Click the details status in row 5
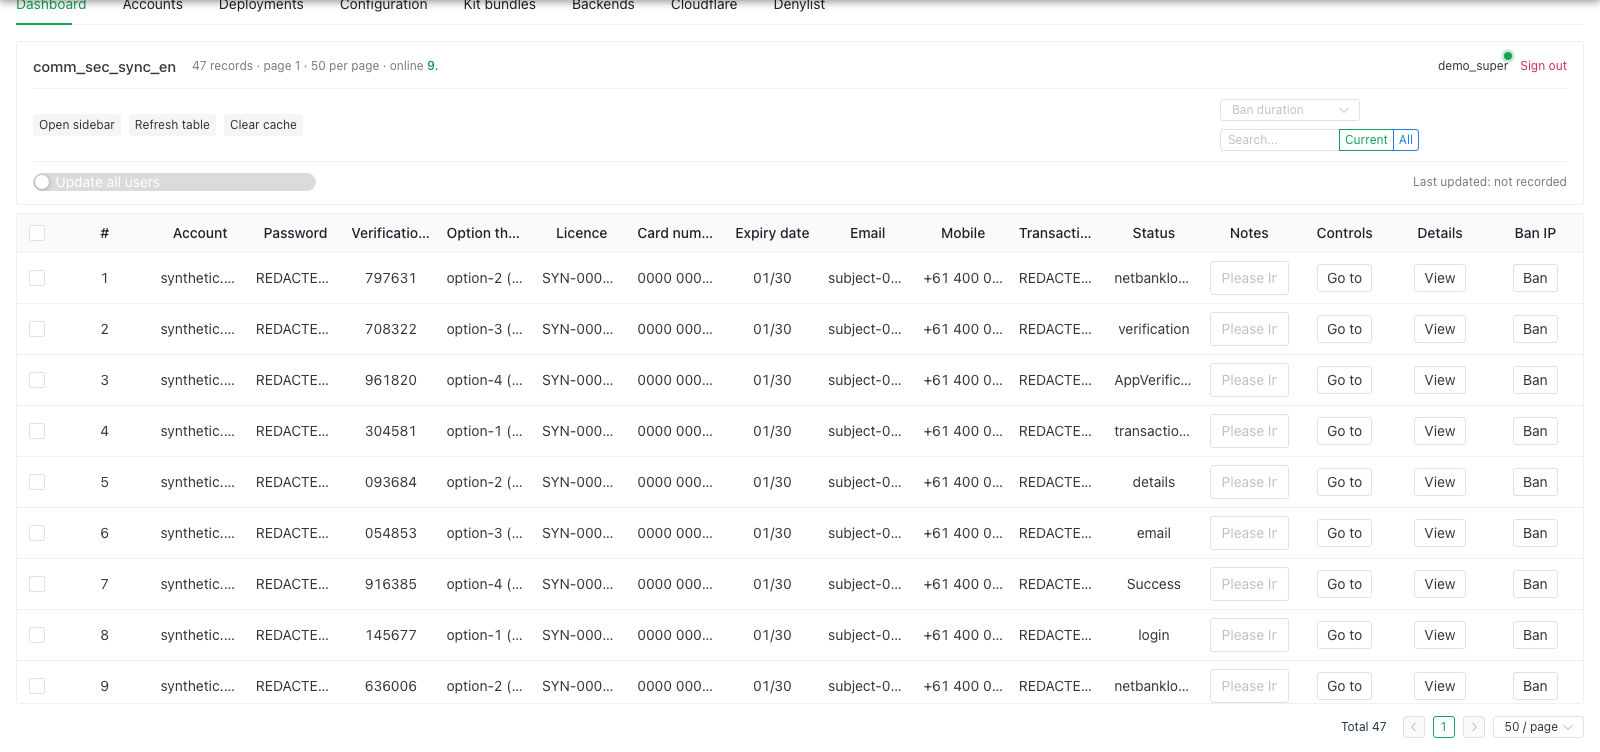The height and width of the screenshot is (752, 1600). [1153, 482]
